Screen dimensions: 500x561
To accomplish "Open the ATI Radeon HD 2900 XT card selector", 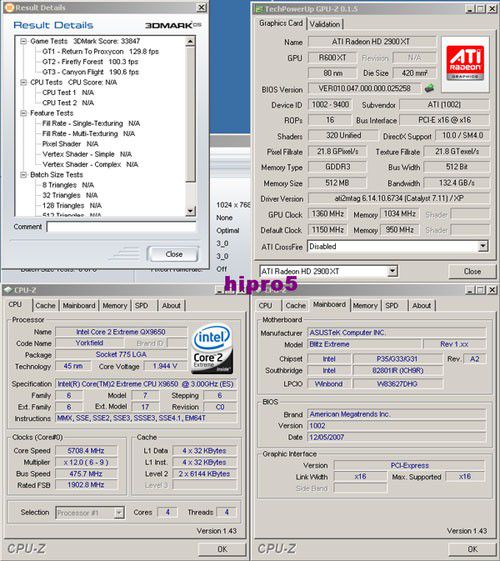I will pos(392,271).
